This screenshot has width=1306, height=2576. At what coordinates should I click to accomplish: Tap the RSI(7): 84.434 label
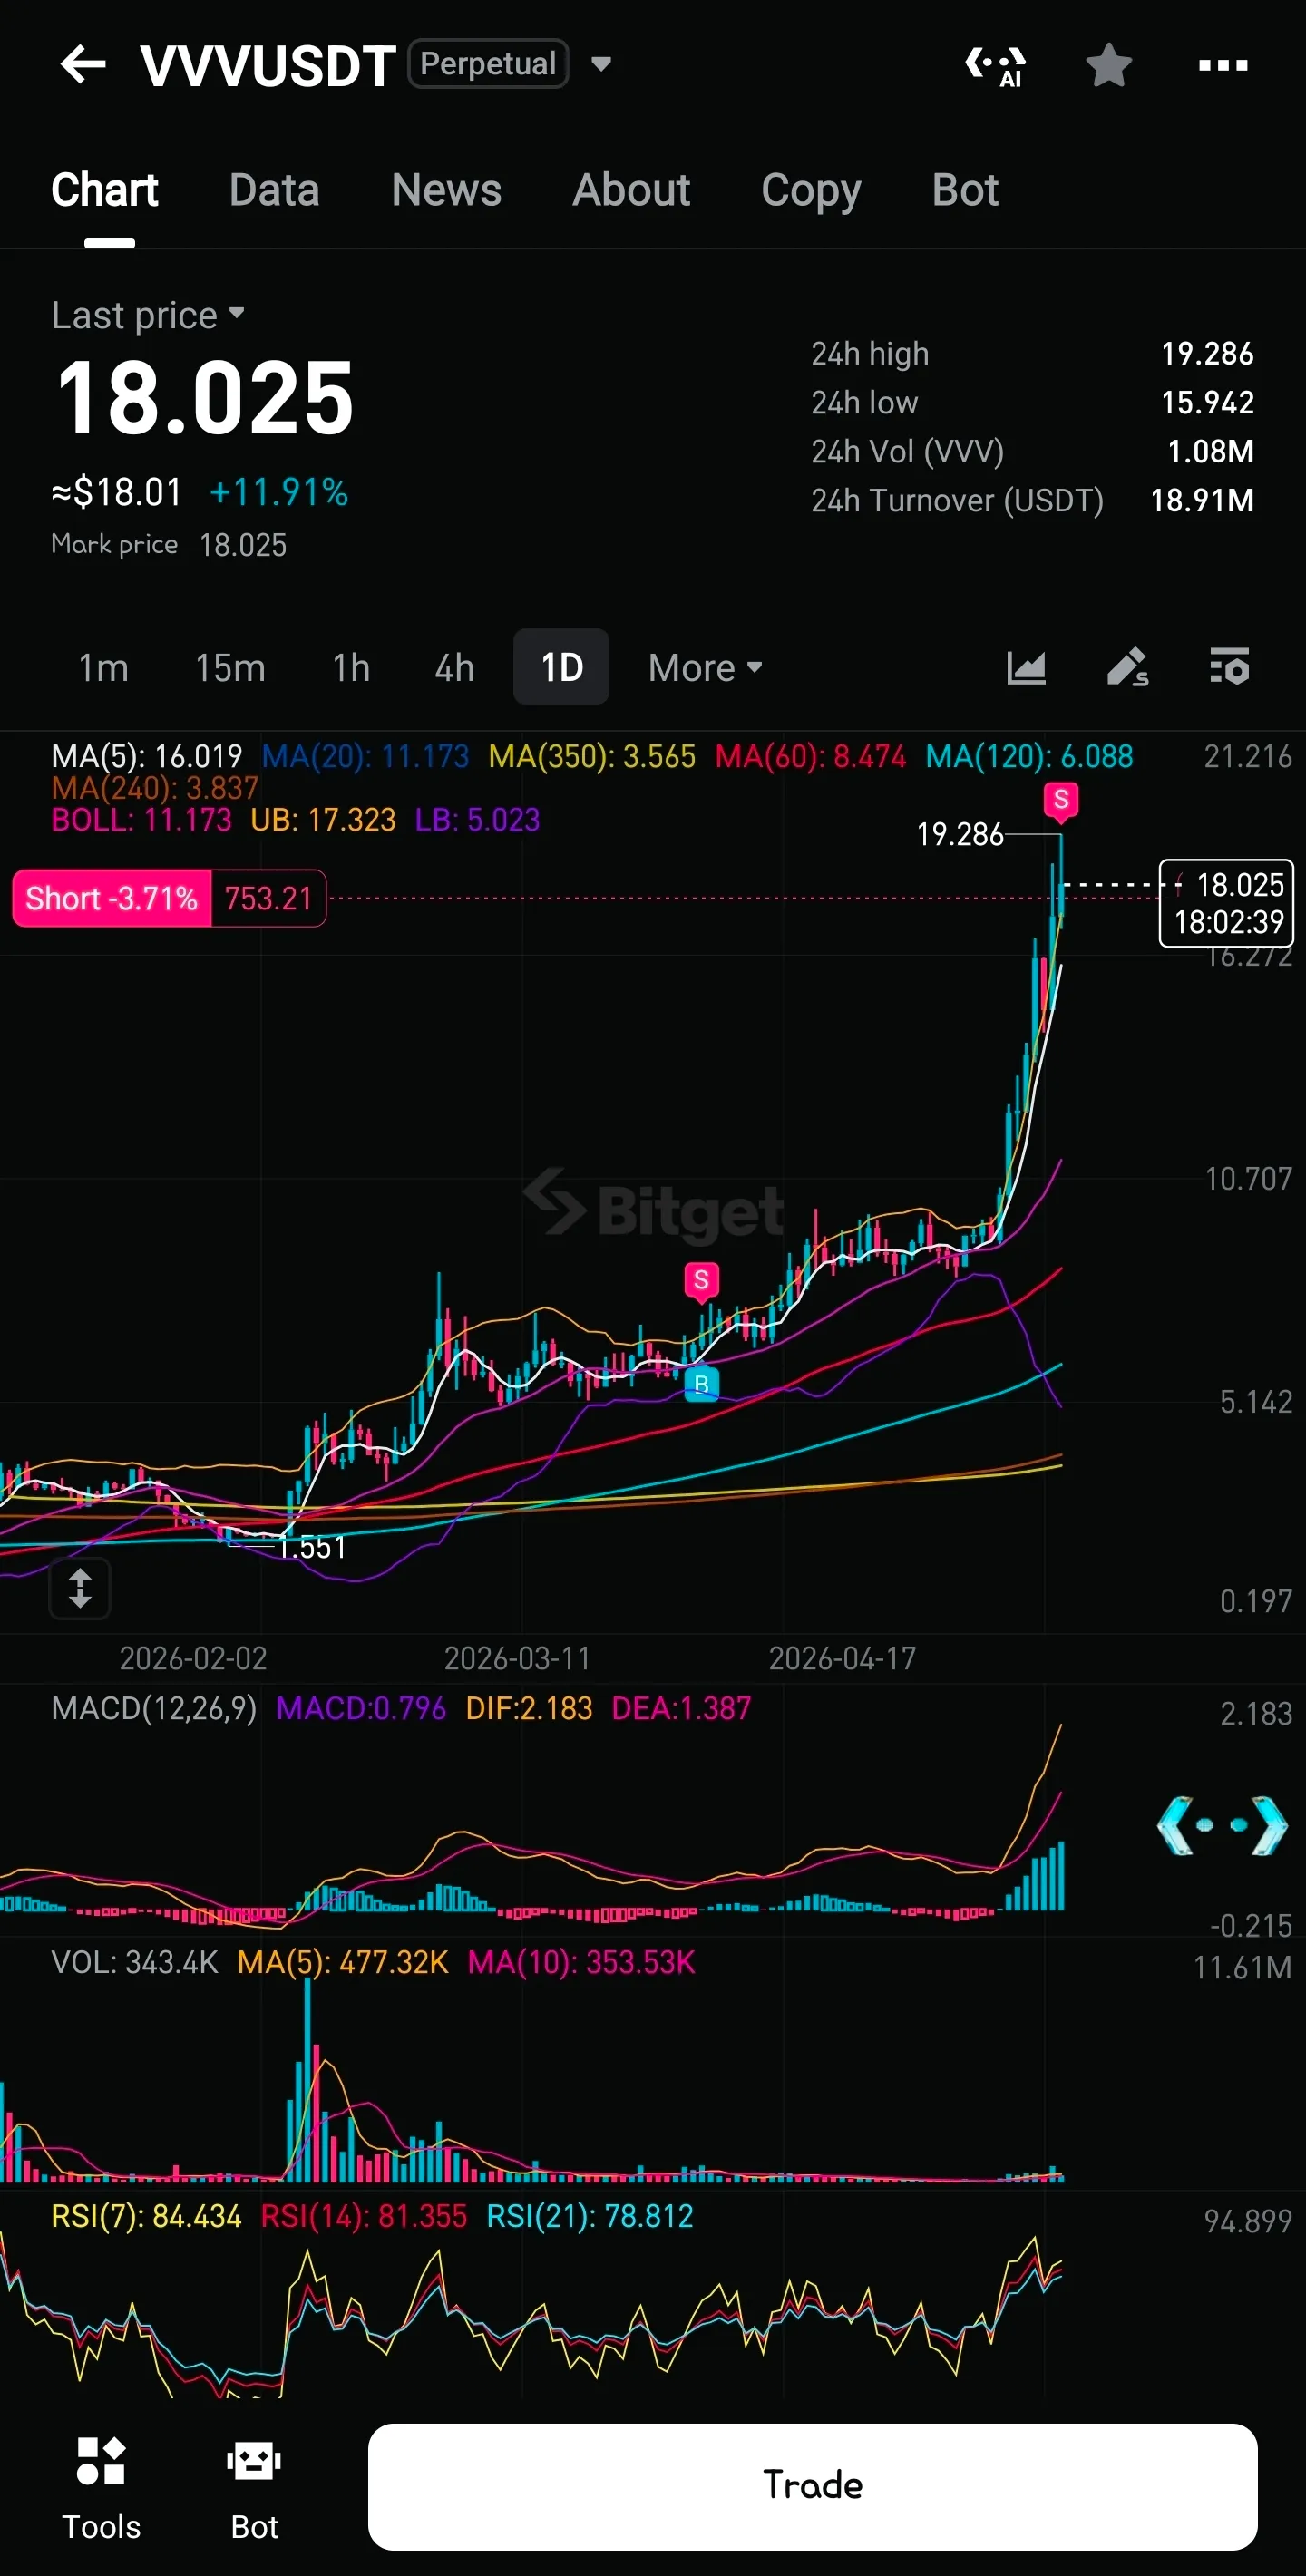[x=147, y=2216]
